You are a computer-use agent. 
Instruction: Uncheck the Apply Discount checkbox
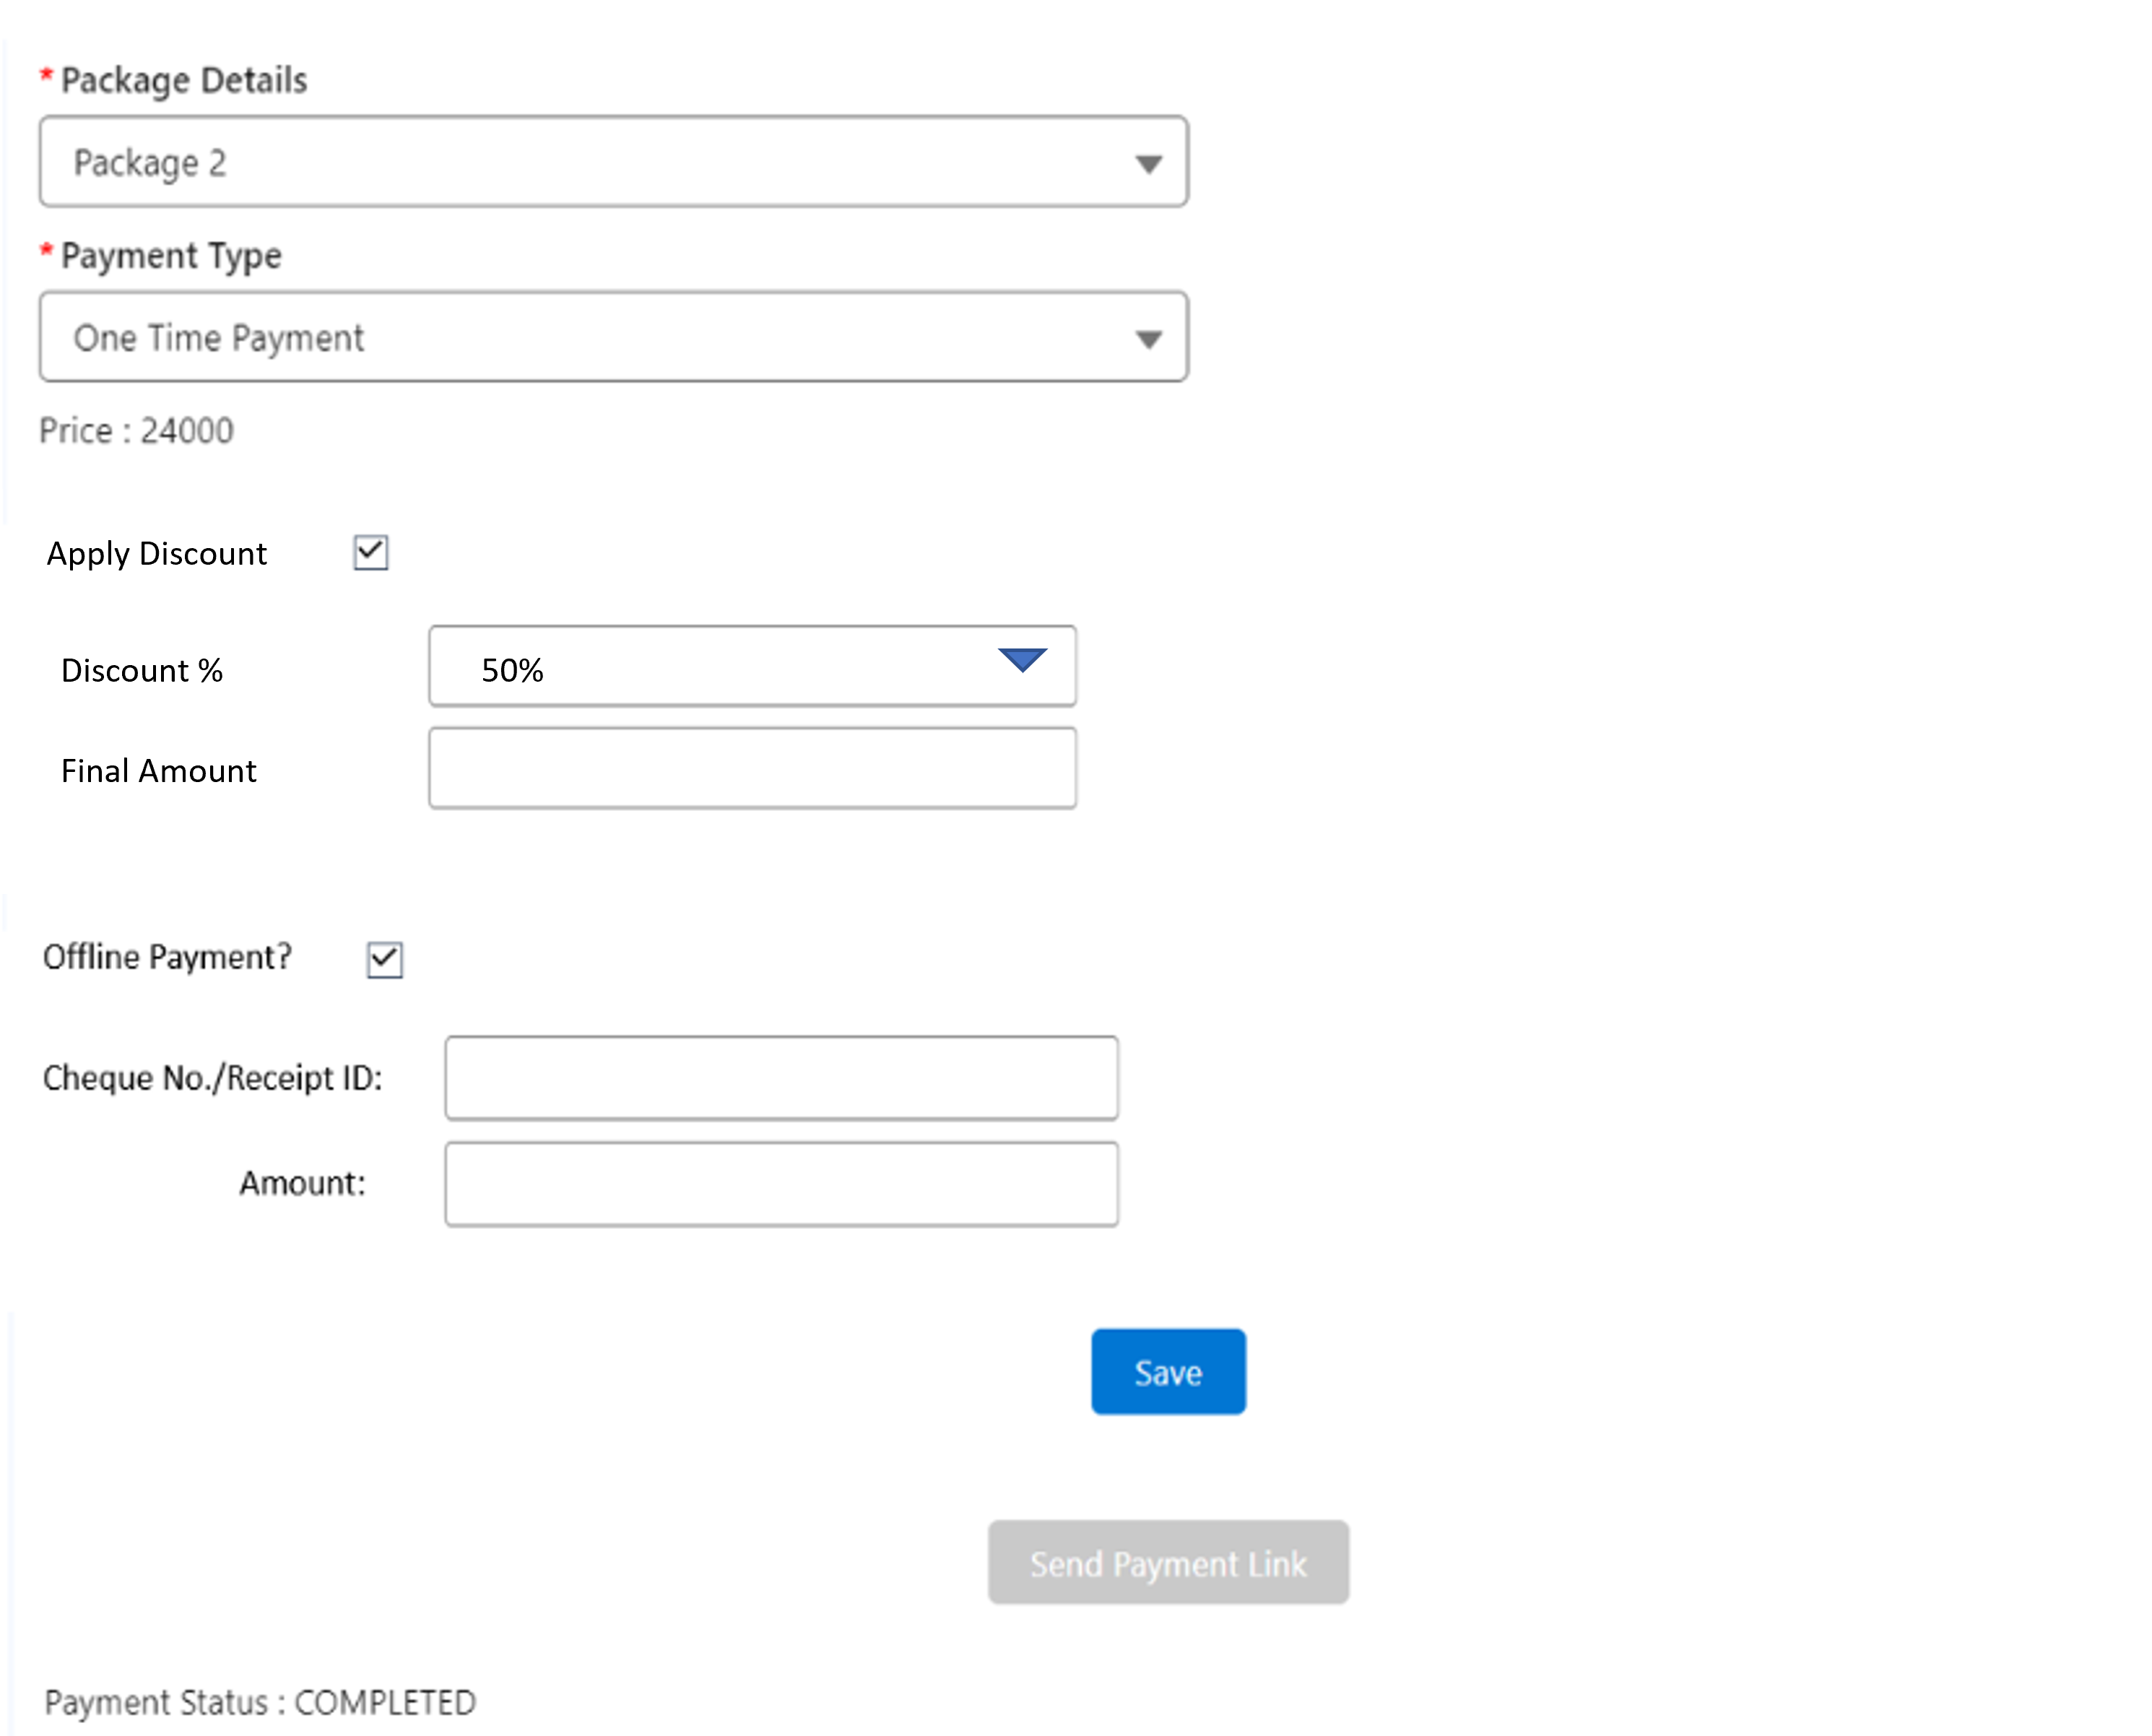click(371, 552)
